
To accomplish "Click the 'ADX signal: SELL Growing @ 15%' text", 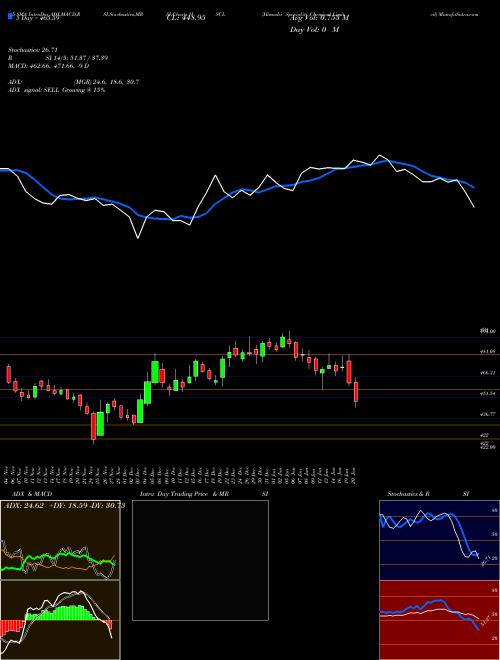I will coord(56,90).
